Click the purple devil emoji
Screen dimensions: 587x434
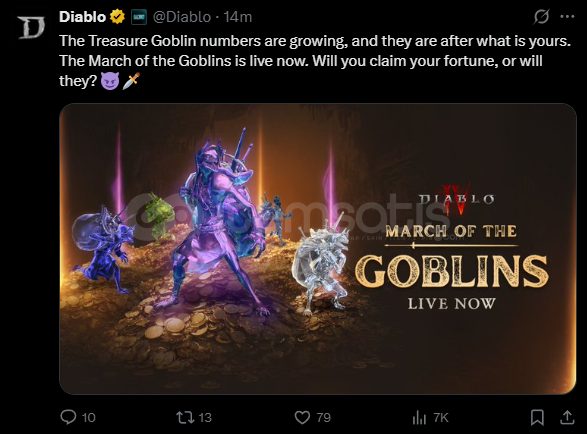click(110, 81)
